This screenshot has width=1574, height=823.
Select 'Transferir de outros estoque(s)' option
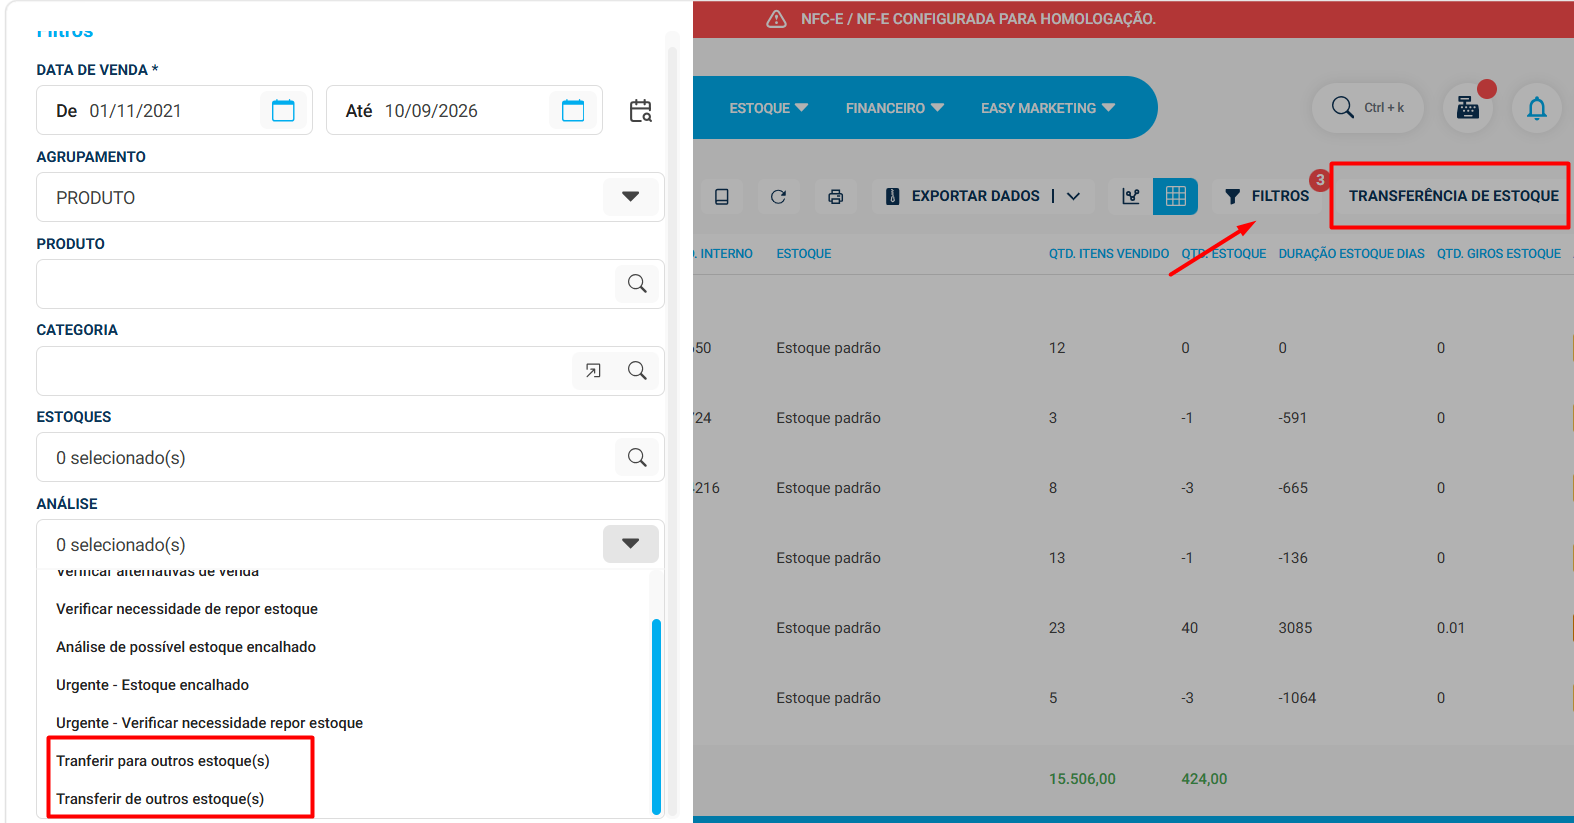click(x=160, y=799)
